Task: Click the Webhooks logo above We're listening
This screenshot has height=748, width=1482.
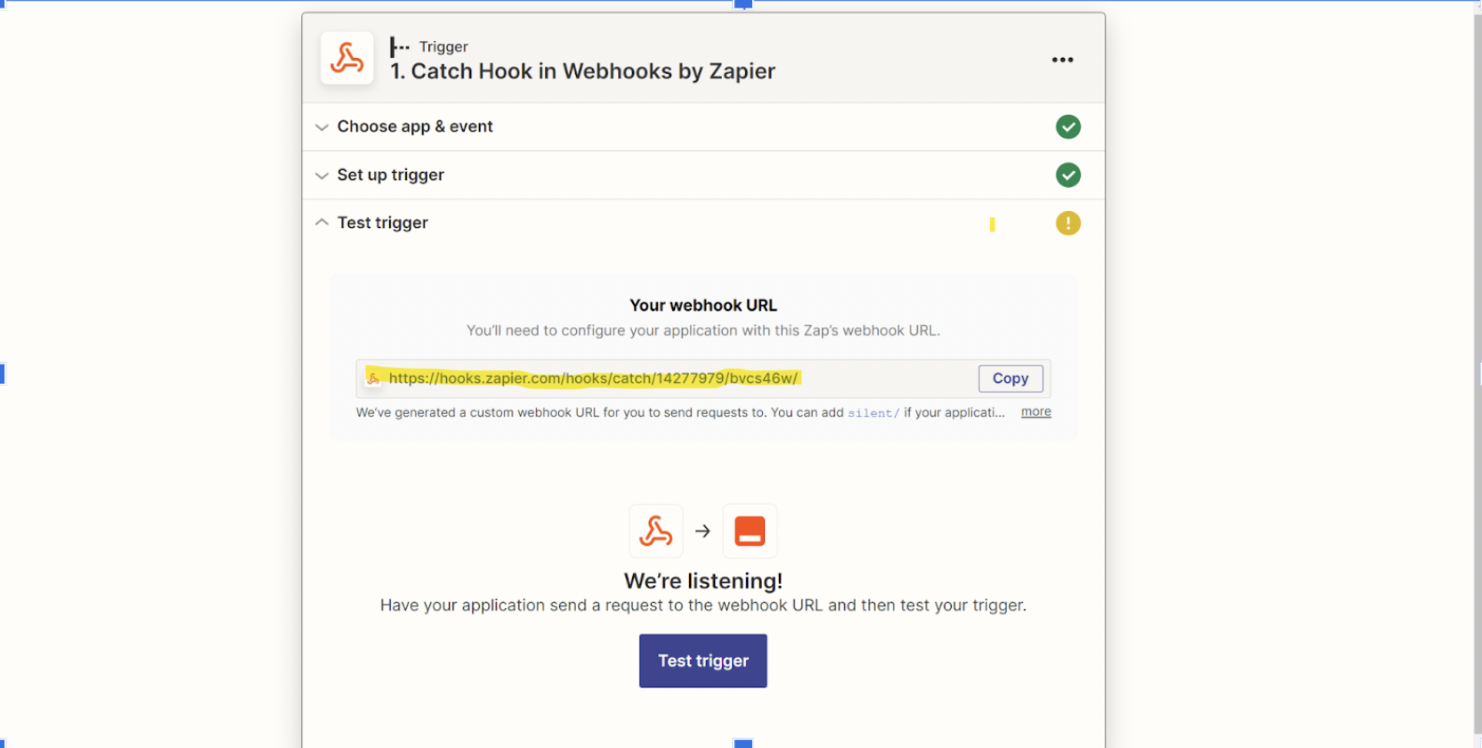Action: click(x=656, y=531)
